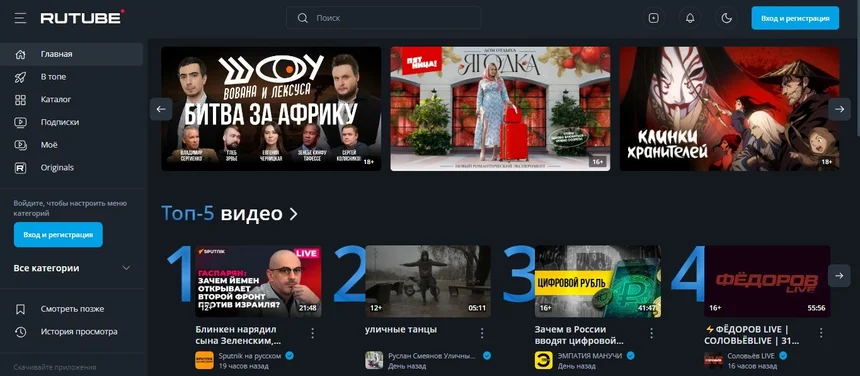Click the rocket icon beside В топе
The image size is (860, 376).
coord(20,77)
